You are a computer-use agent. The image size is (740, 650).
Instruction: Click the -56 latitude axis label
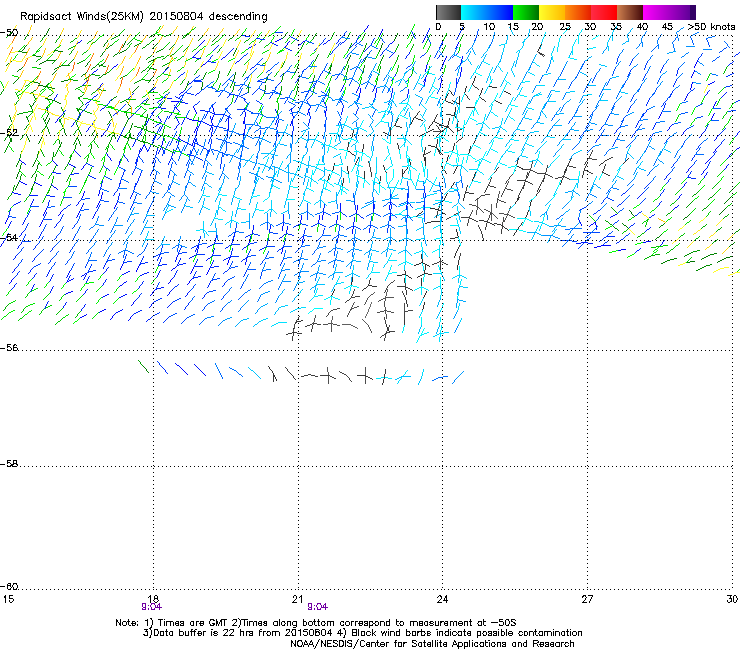(x=9, y=347)
